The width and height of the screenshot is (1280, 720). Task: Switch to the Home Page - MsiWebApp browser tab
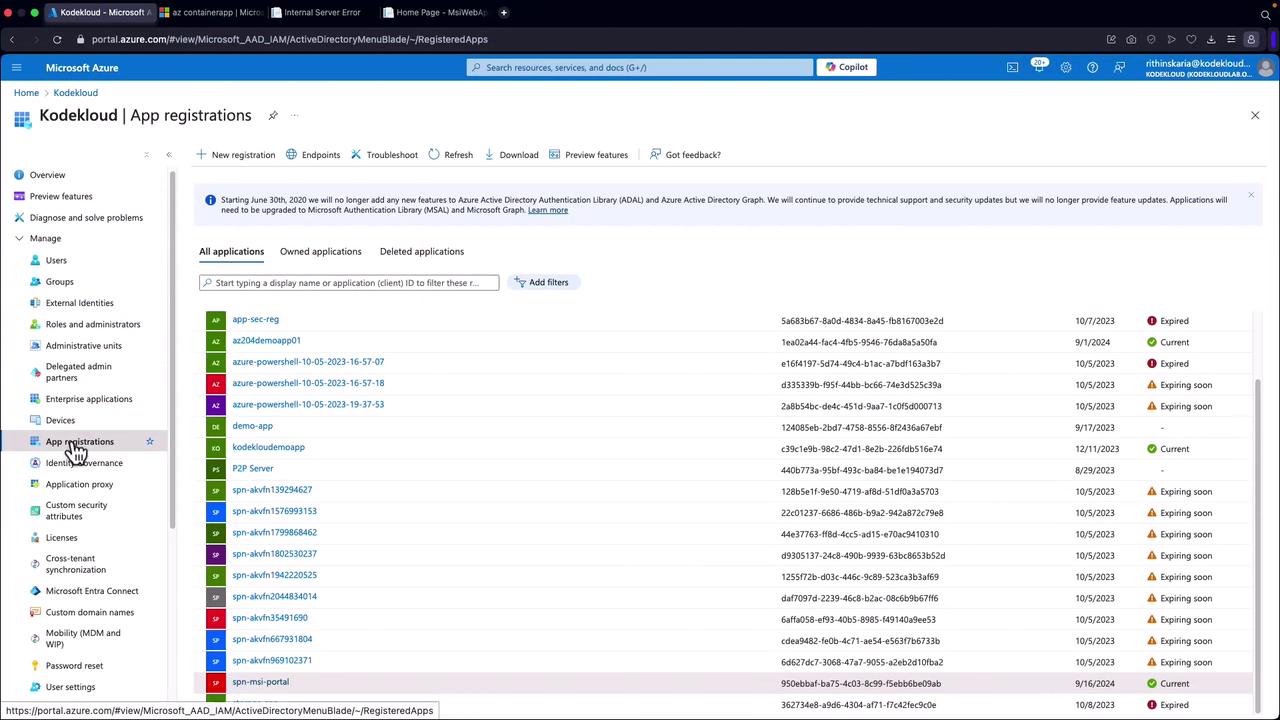[x=434, y=12]
